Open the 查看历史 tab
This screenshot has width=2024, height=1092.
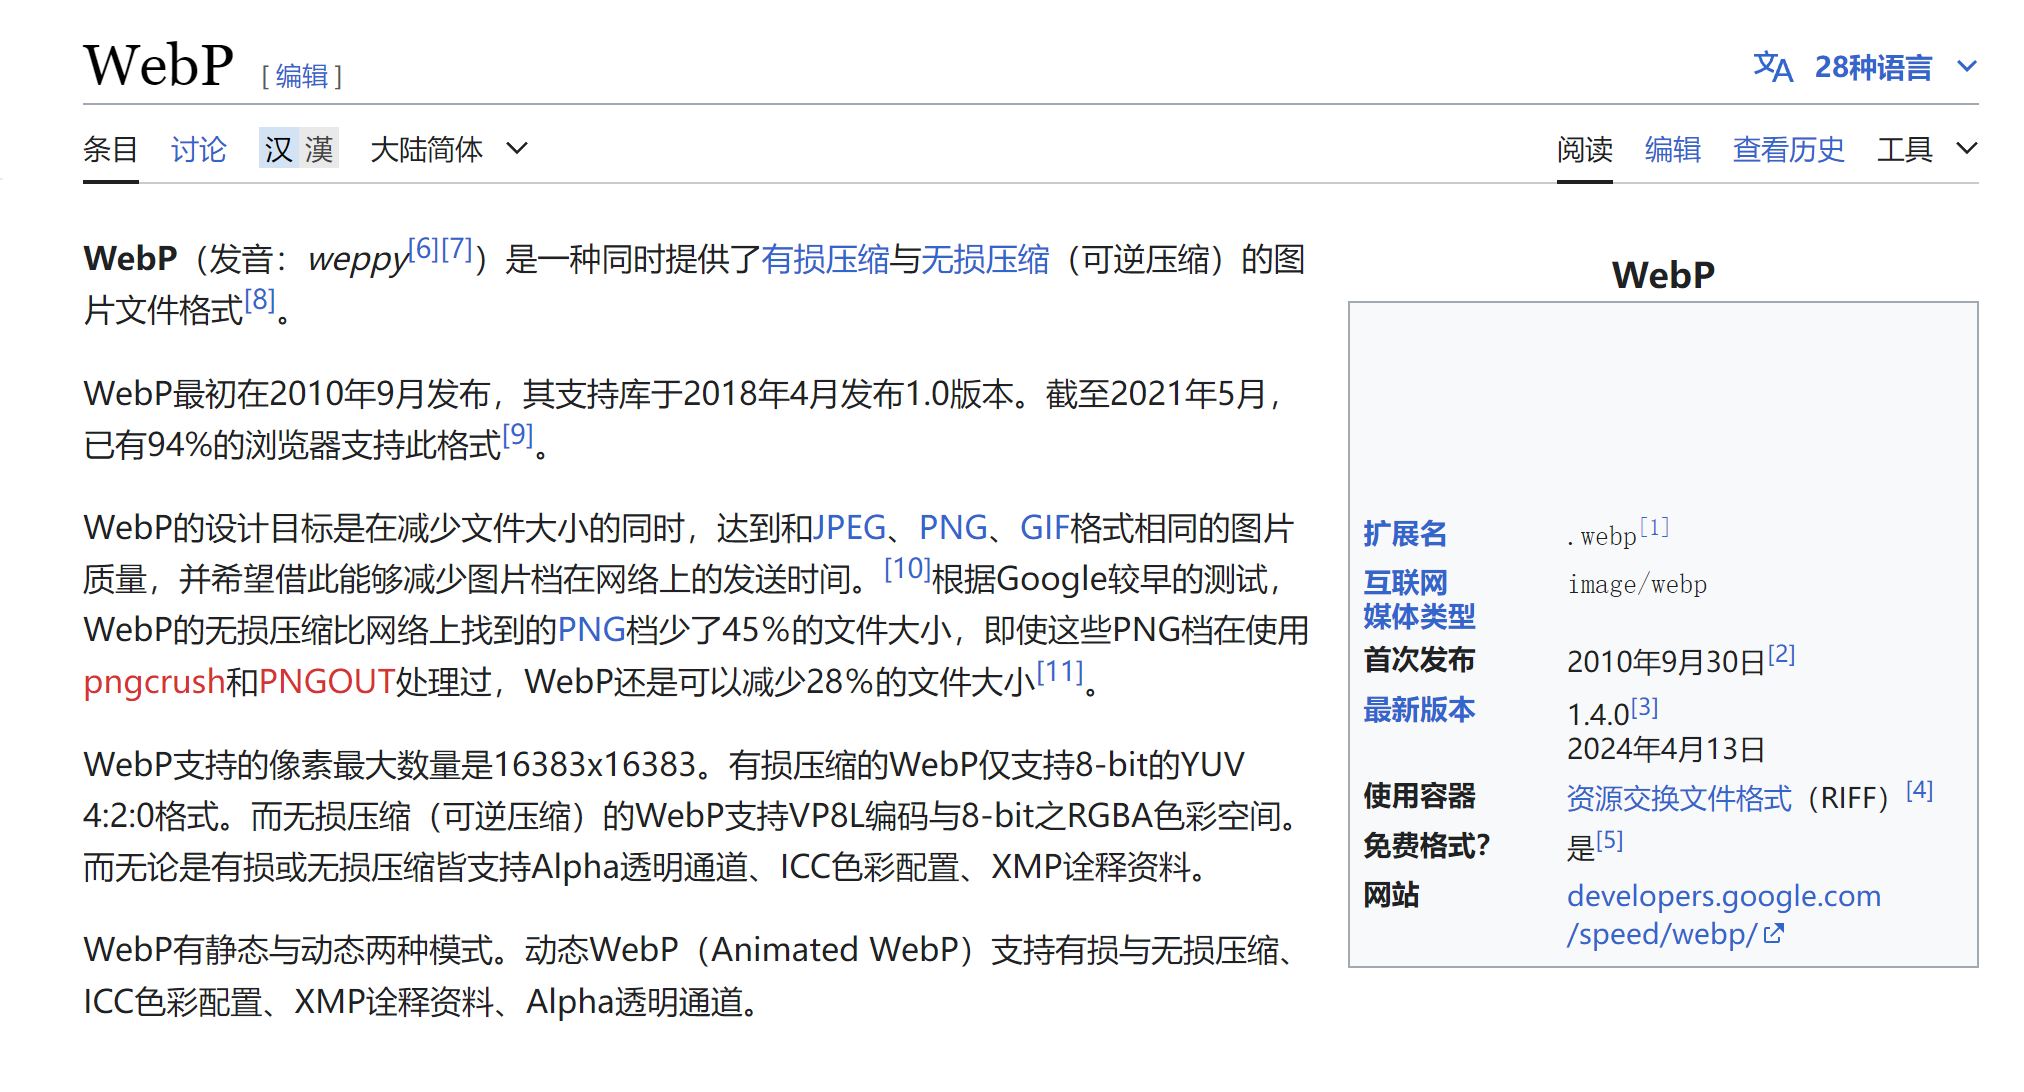pos(1788,150)
